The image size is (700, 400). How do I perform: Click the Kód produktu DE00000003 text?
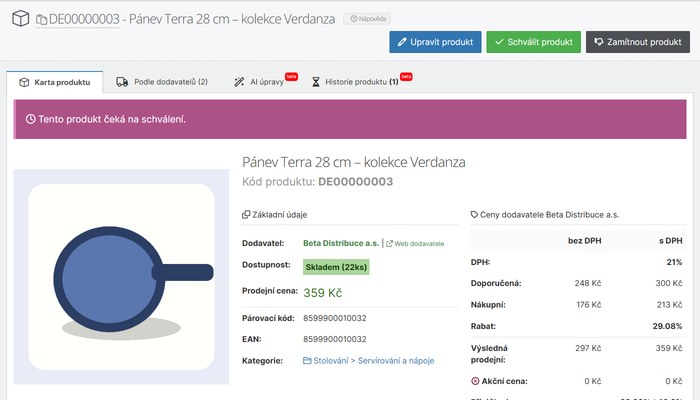pos(317,182)
